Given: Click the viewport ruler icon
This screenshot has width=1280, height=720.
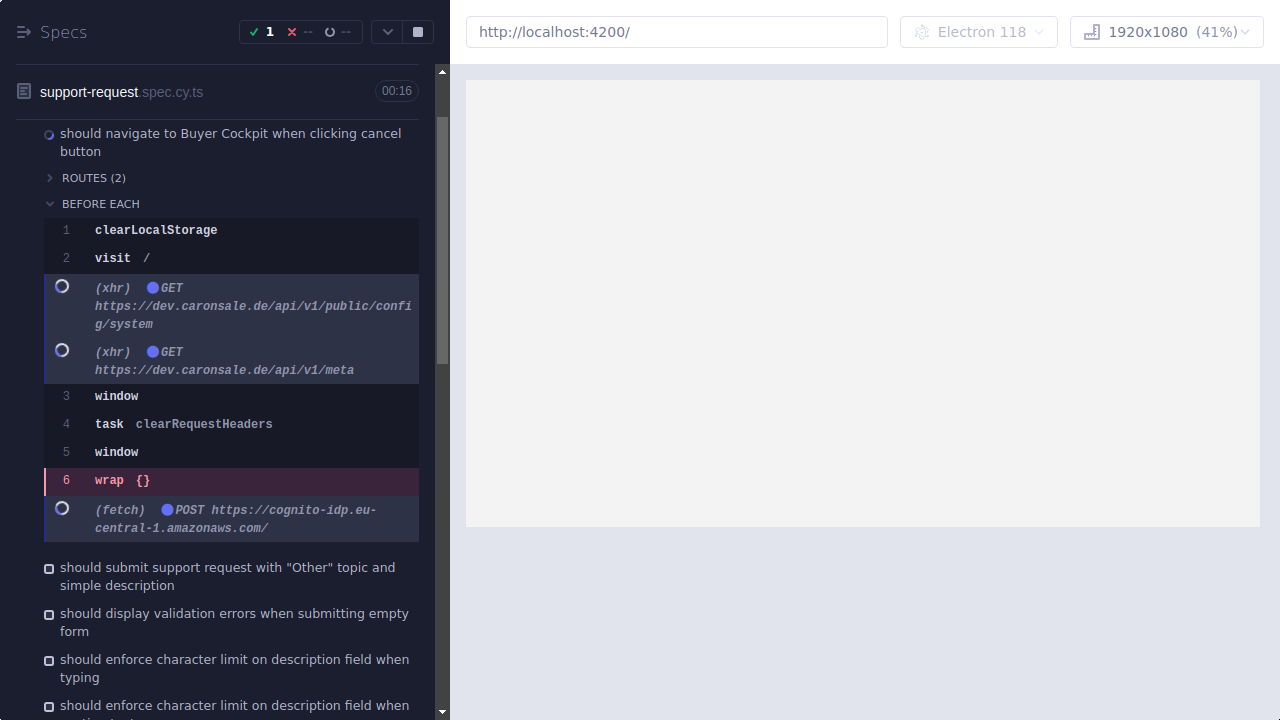Looking at the screenshot, I should [1091, 31].
